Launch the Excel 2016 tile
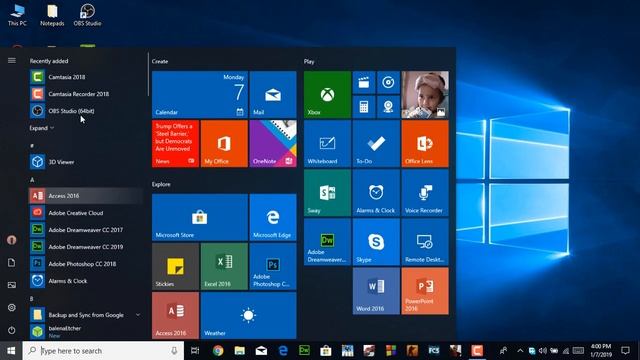The height and width of the screenshot is (360, 640). pos(224,266)
